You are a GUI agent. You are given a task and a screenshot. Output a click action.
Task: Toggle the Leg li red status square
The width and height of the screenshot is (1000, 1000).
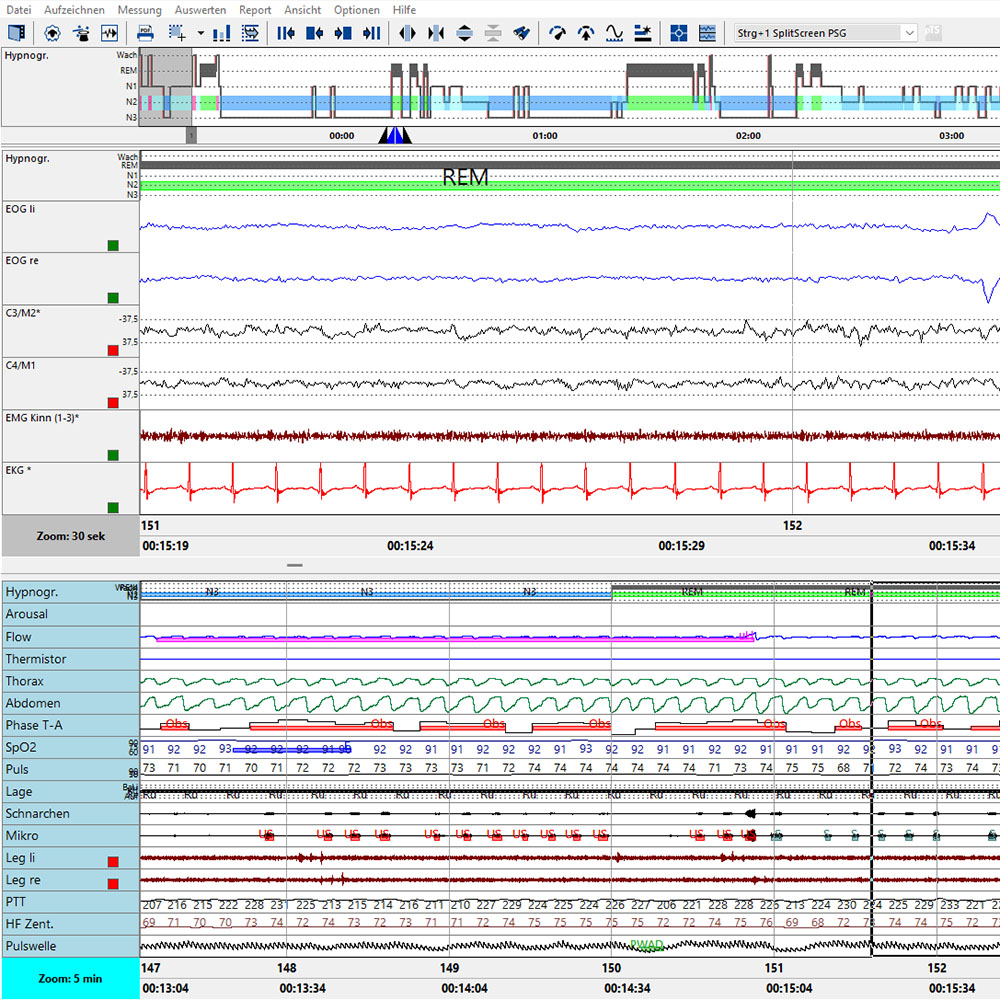(x=113, y=862)
